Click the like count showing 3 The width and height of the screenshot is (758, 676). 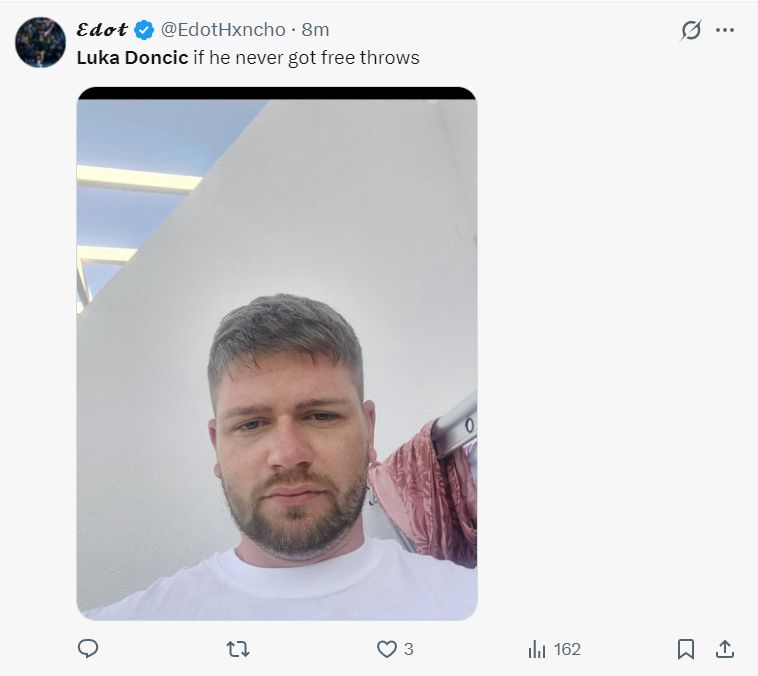(x=408, y=649)
